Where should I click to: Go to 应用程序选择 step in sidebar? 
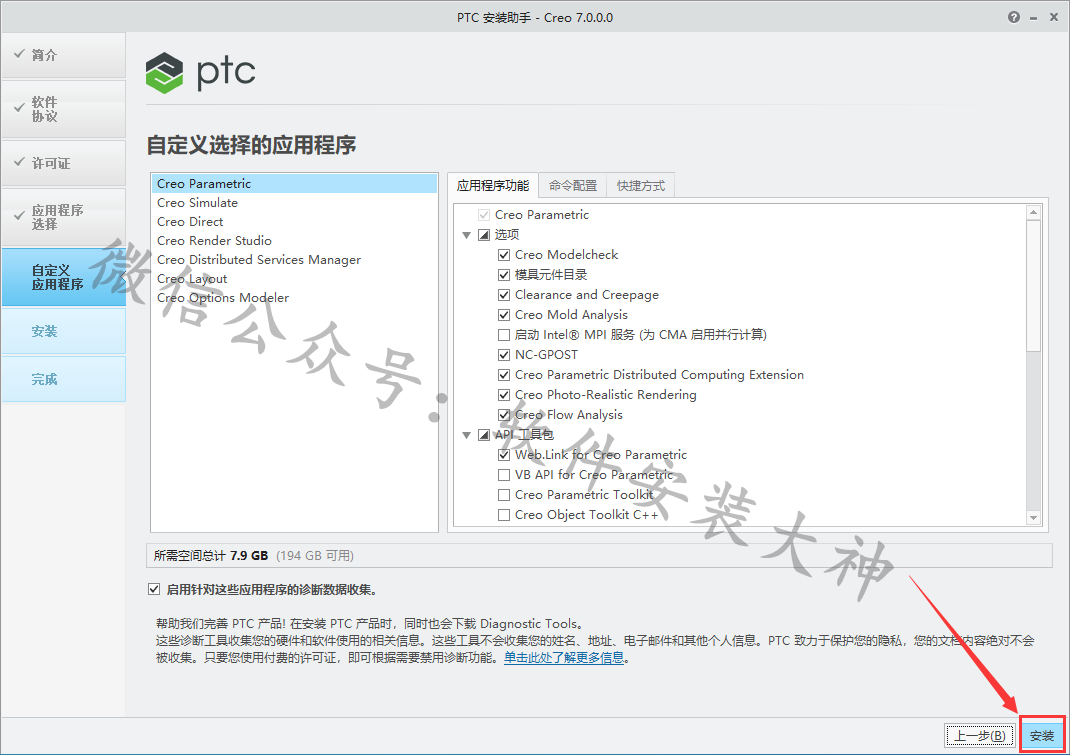tap(63, 217)
